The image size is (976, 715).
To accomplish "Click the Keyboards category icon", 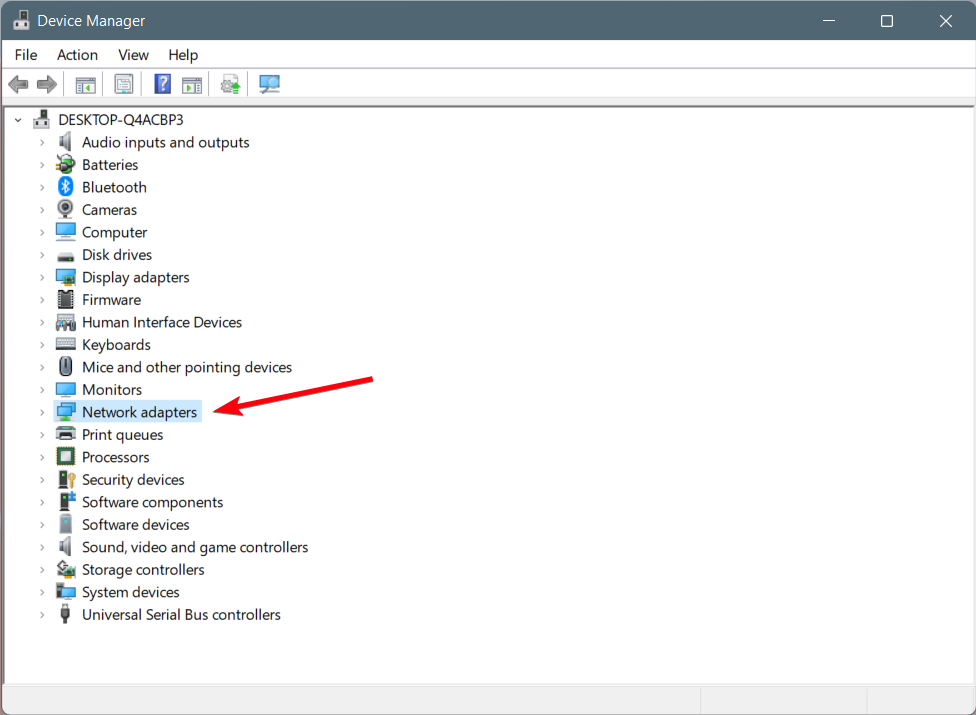I will click(65, 344).
